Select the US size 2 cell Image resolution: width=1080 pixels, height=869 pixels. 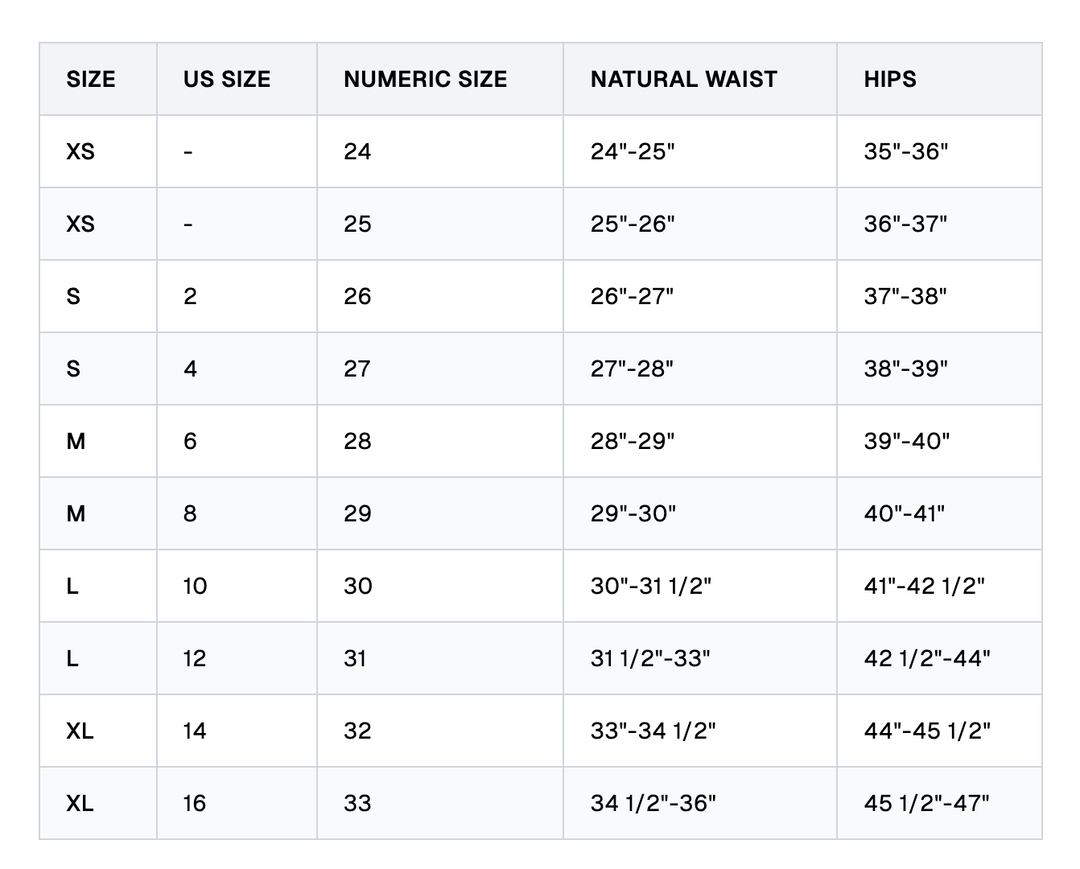(190, 297)
